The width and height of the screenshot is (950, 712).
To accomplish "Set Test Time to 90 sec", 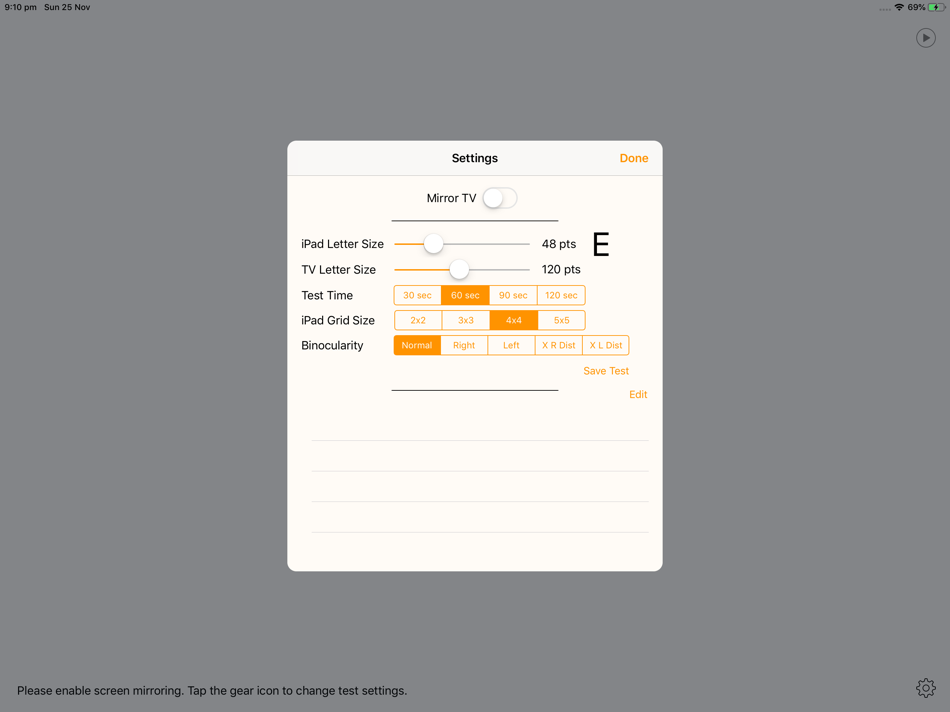I will pos(513,295).
